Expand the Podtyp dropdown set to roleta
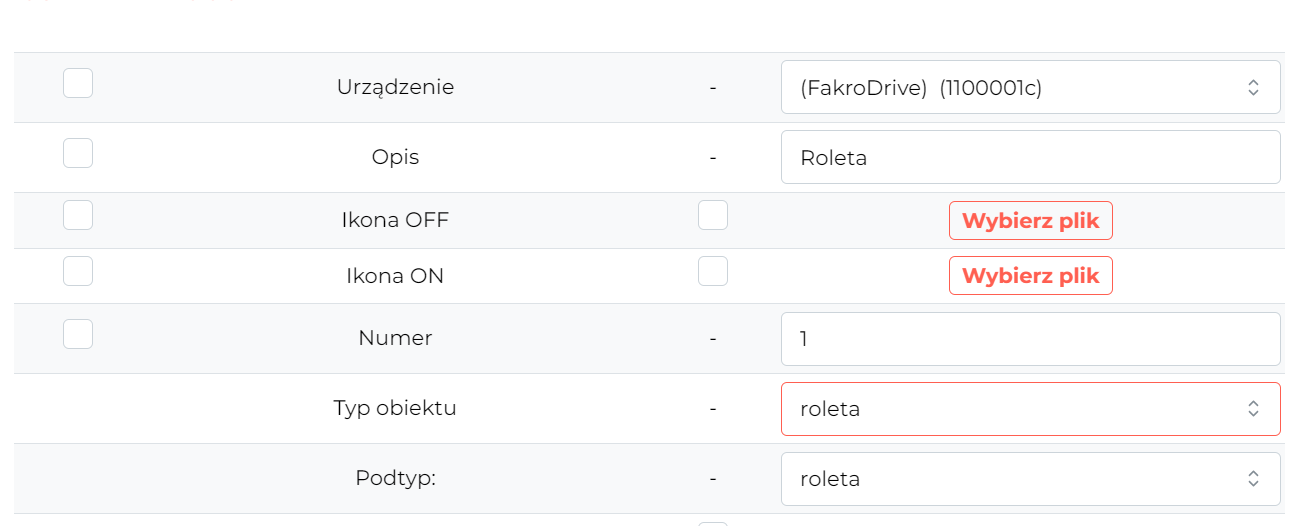 [1031, 479]
